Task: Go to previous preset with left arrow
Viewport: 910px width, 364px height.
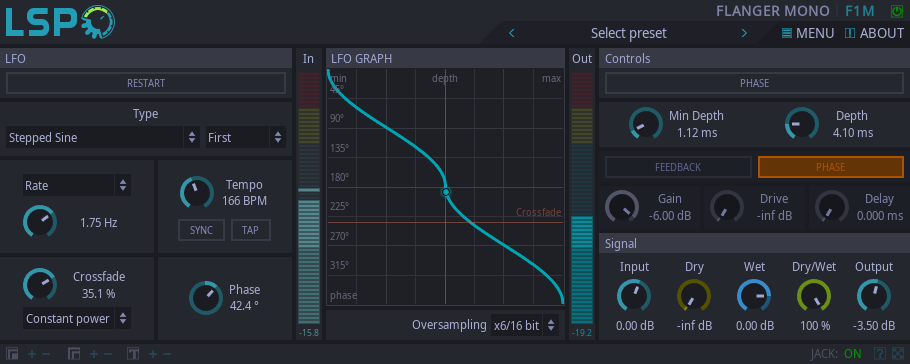Action: 511,33
